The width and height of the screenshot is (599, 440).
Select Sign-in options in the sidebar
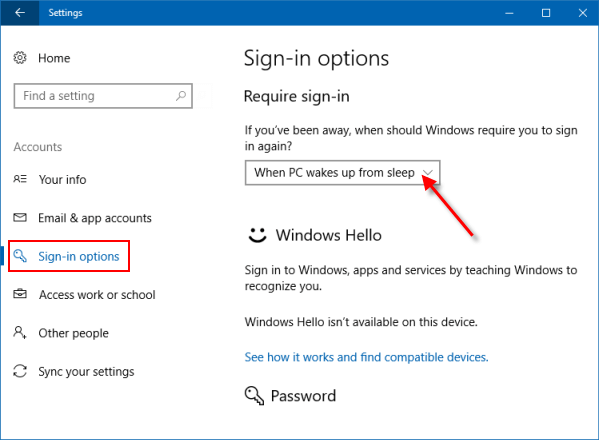[79, 256]
